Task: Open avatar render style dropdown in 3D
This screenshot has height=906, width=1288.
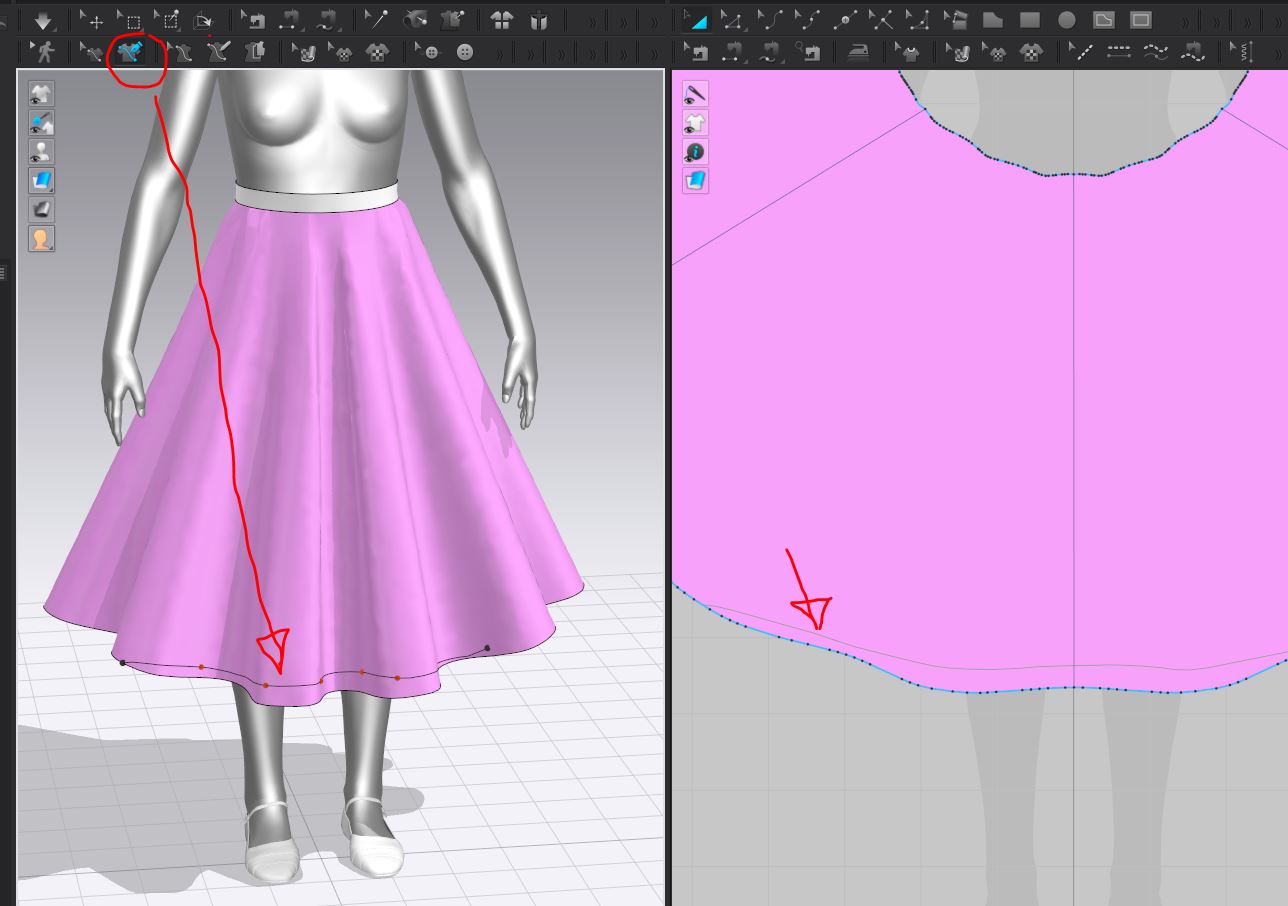Action: (41, 239)
